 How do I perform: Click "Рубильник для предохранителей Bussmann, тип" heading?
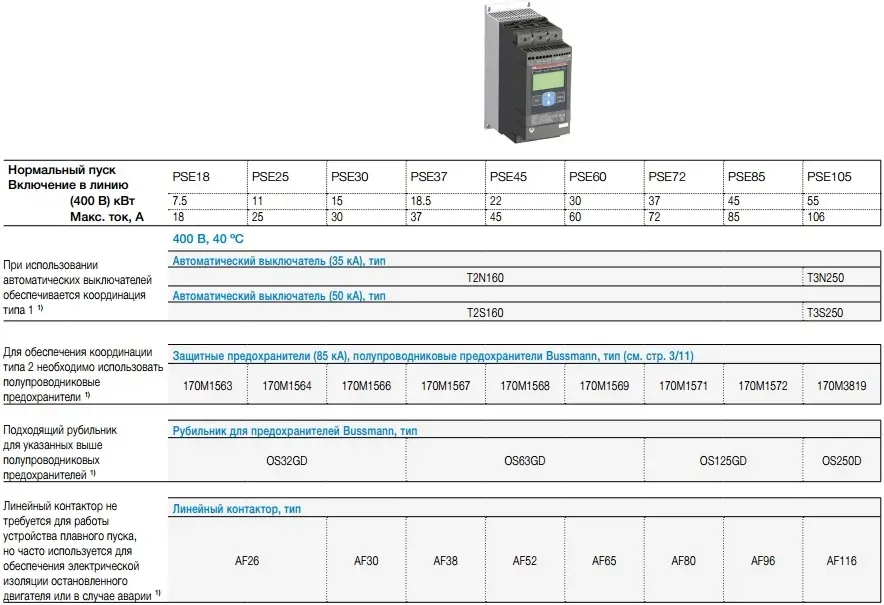tap(295, 431)
